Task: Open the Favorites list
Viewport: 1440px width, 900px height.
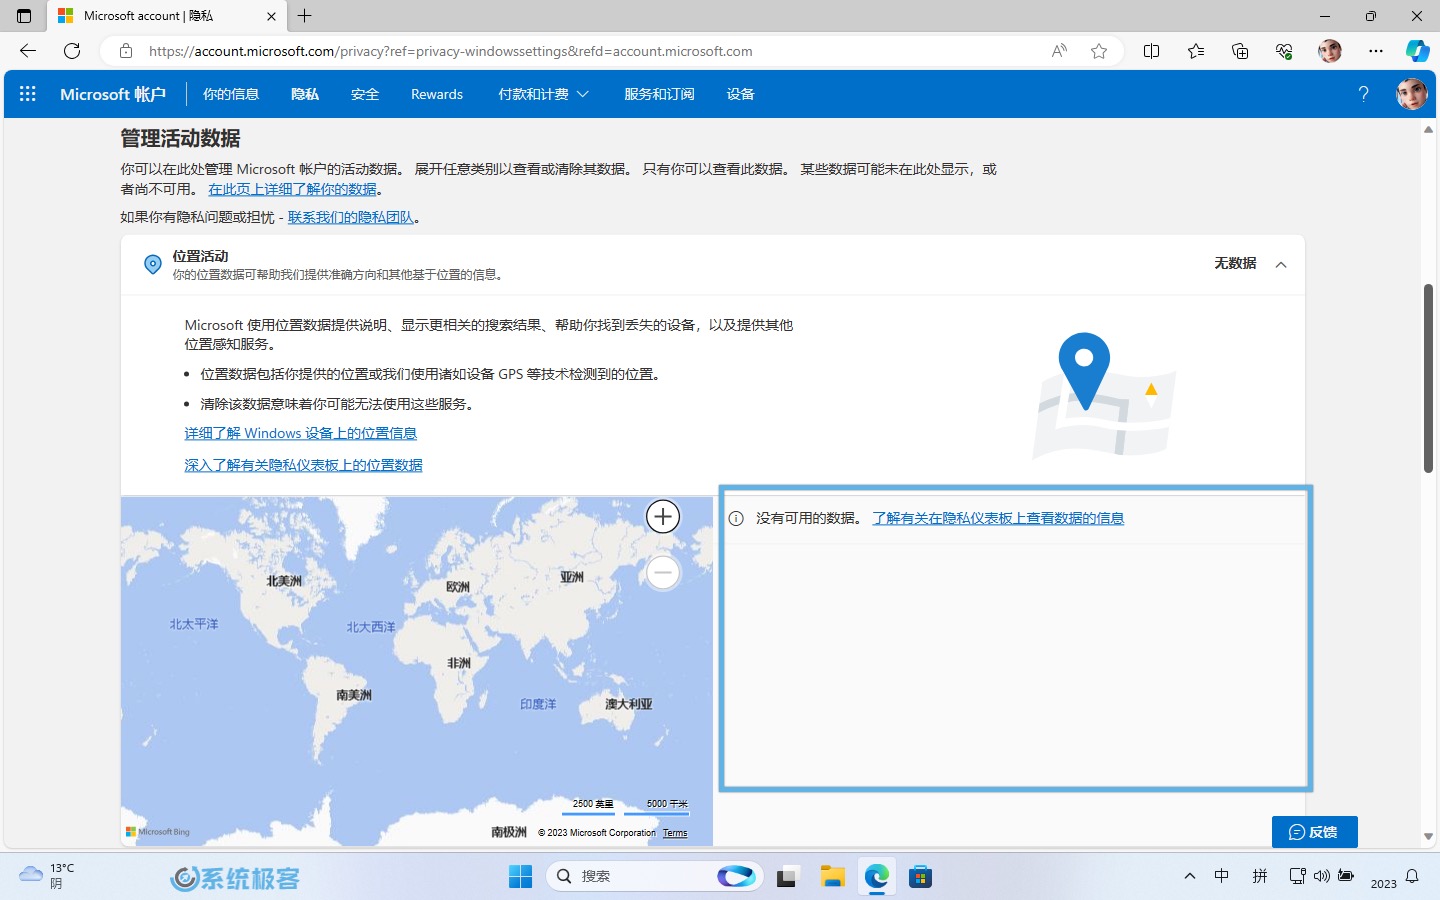Action: coord(1196,51)
